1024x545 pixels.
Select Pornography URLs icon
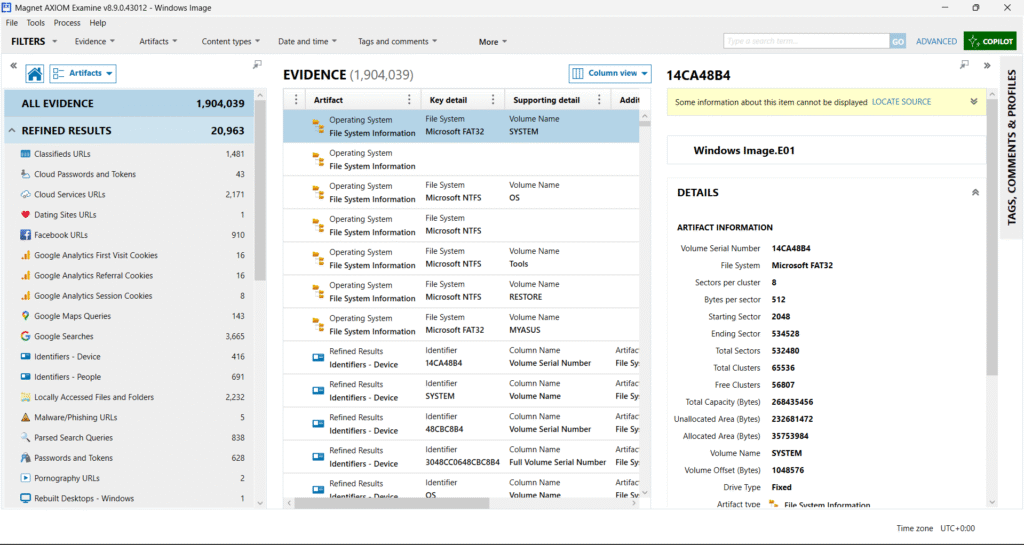(x=25, y=478)
